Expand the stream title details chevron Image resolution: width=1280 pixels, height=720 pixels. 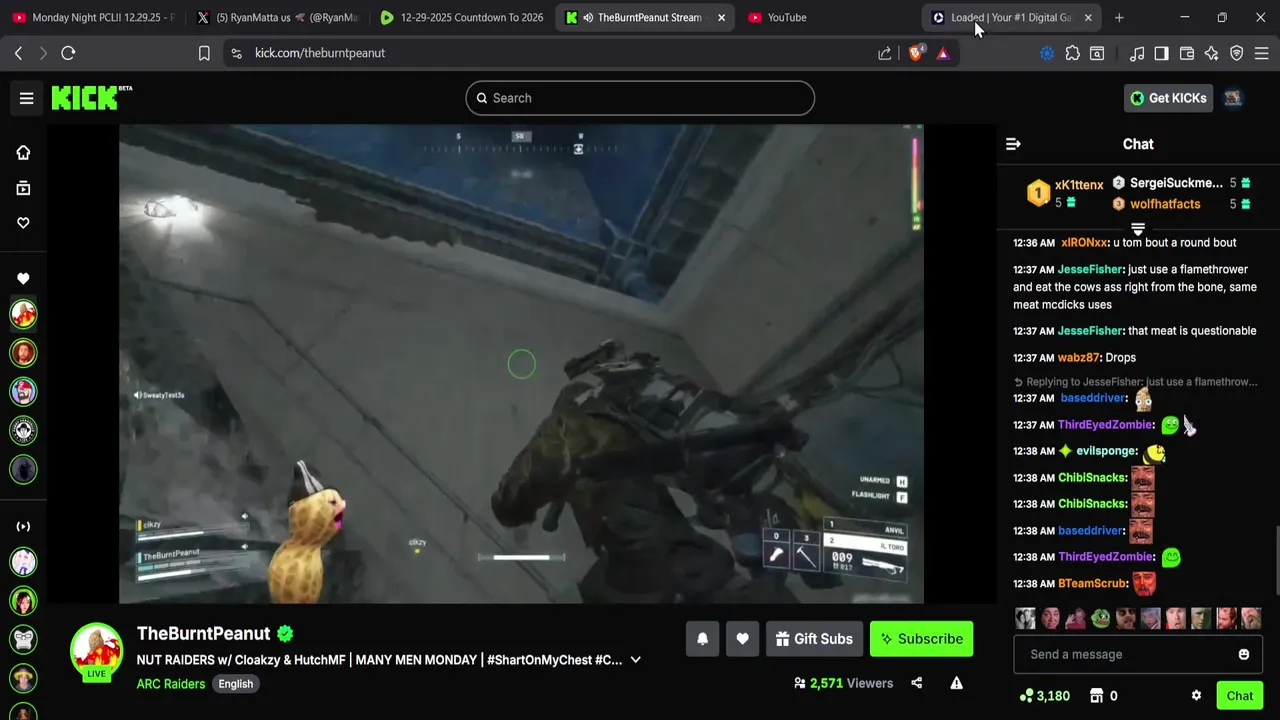pyautogui.click(x=635, y=660)
